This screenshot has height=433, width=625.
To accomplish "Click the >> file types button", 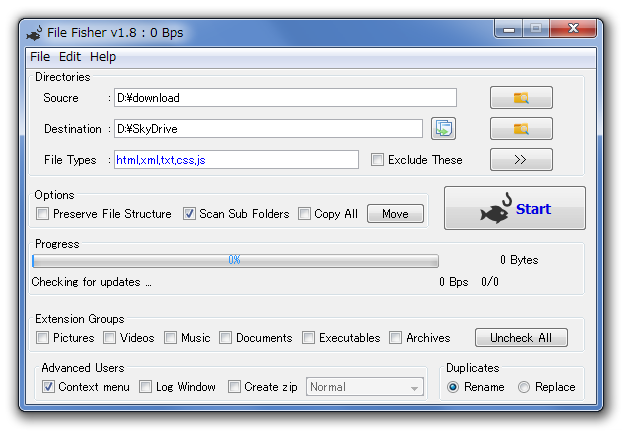I will coord(521,159).
